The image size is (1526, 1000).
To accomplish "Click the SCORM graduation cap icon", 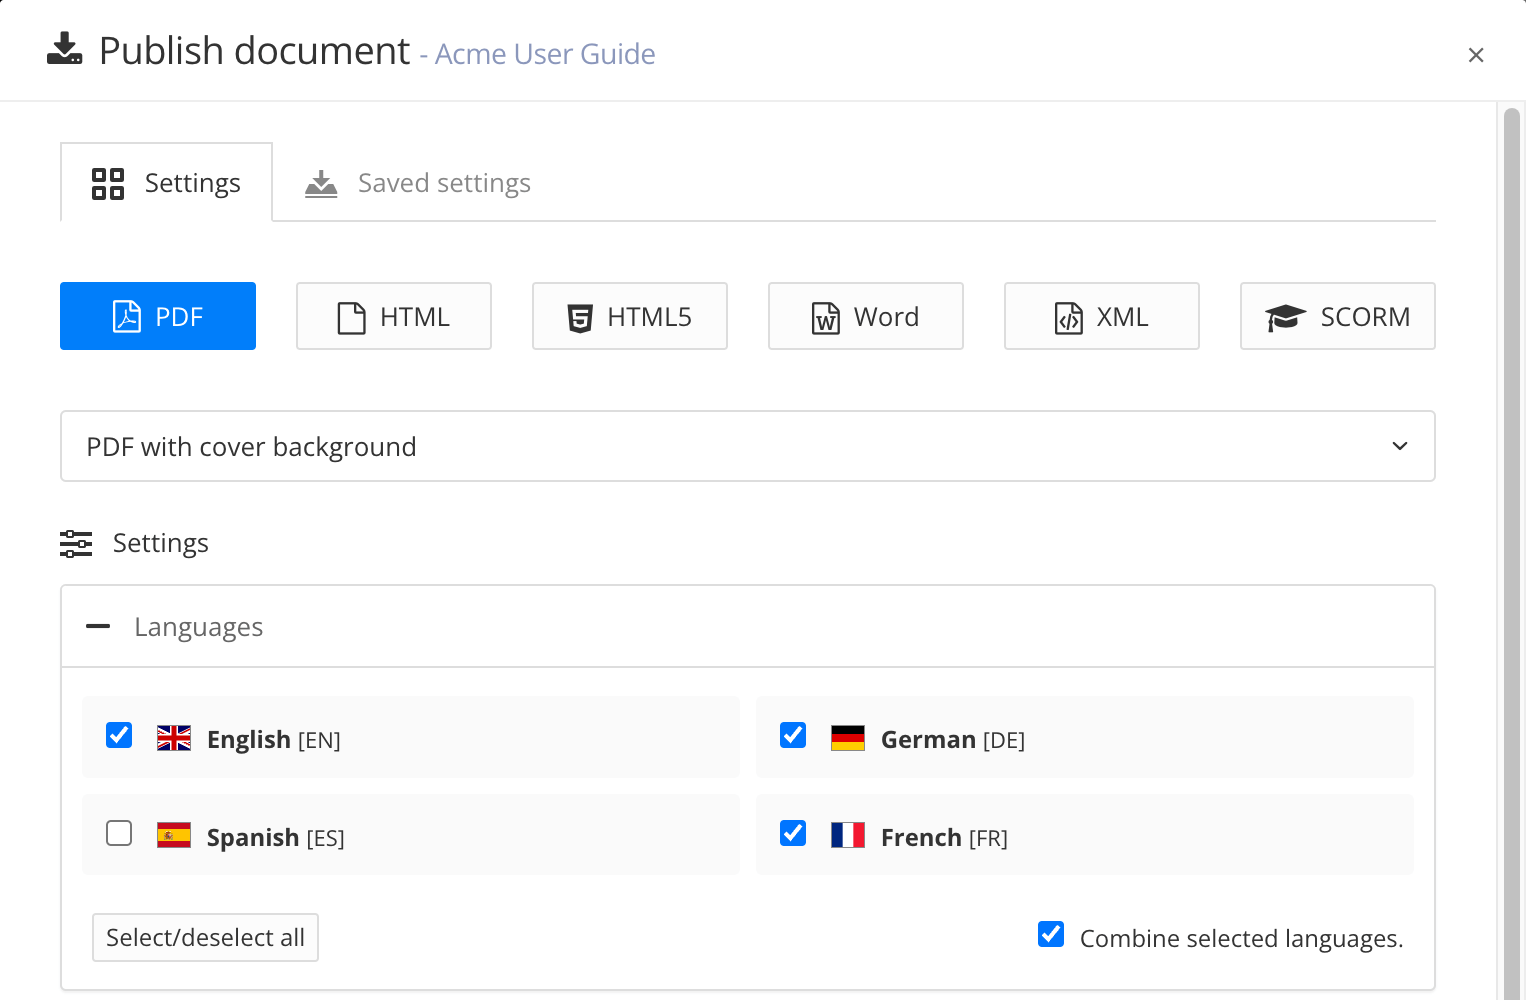I will (1285, 316).
